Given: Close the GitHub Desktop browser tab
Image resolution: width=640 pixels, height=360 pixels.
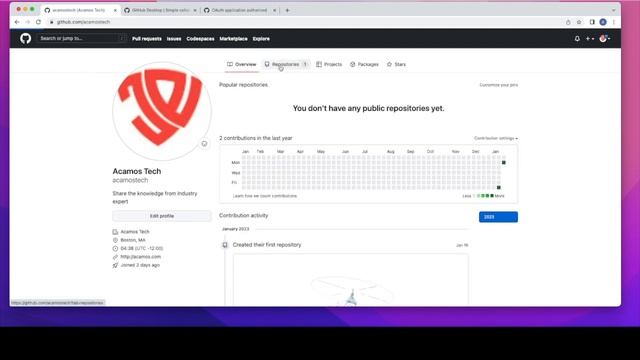Looking at the screenshot, I should coord(195,10).
